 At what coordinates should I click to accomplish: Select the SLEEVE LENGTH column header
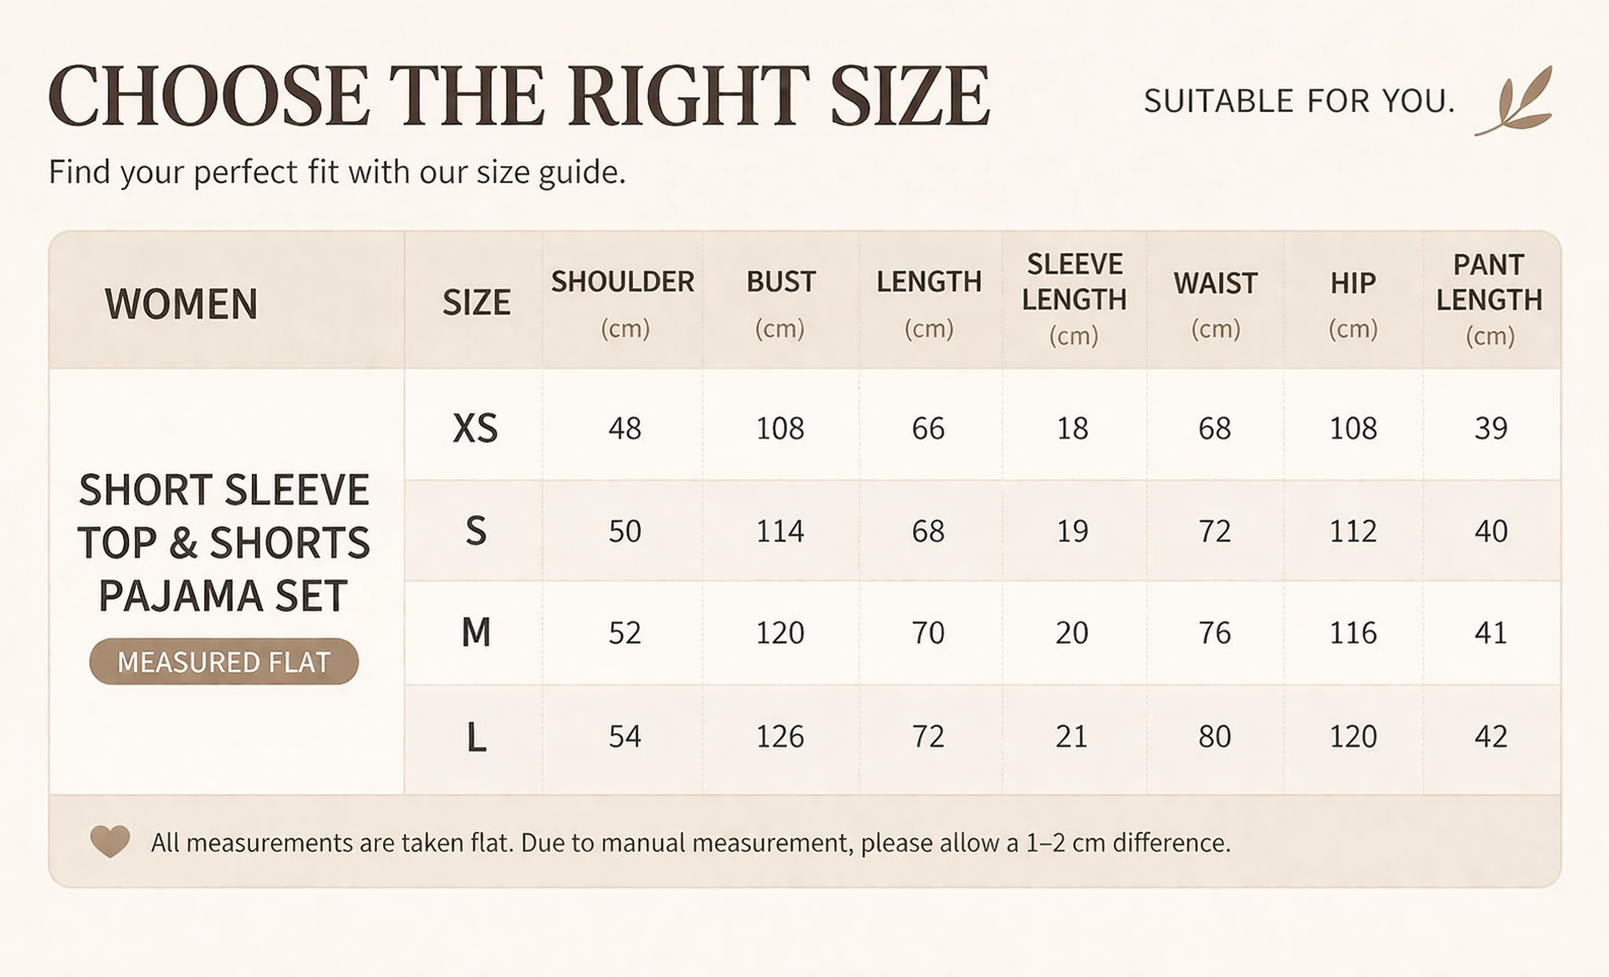pos(1074,299)
